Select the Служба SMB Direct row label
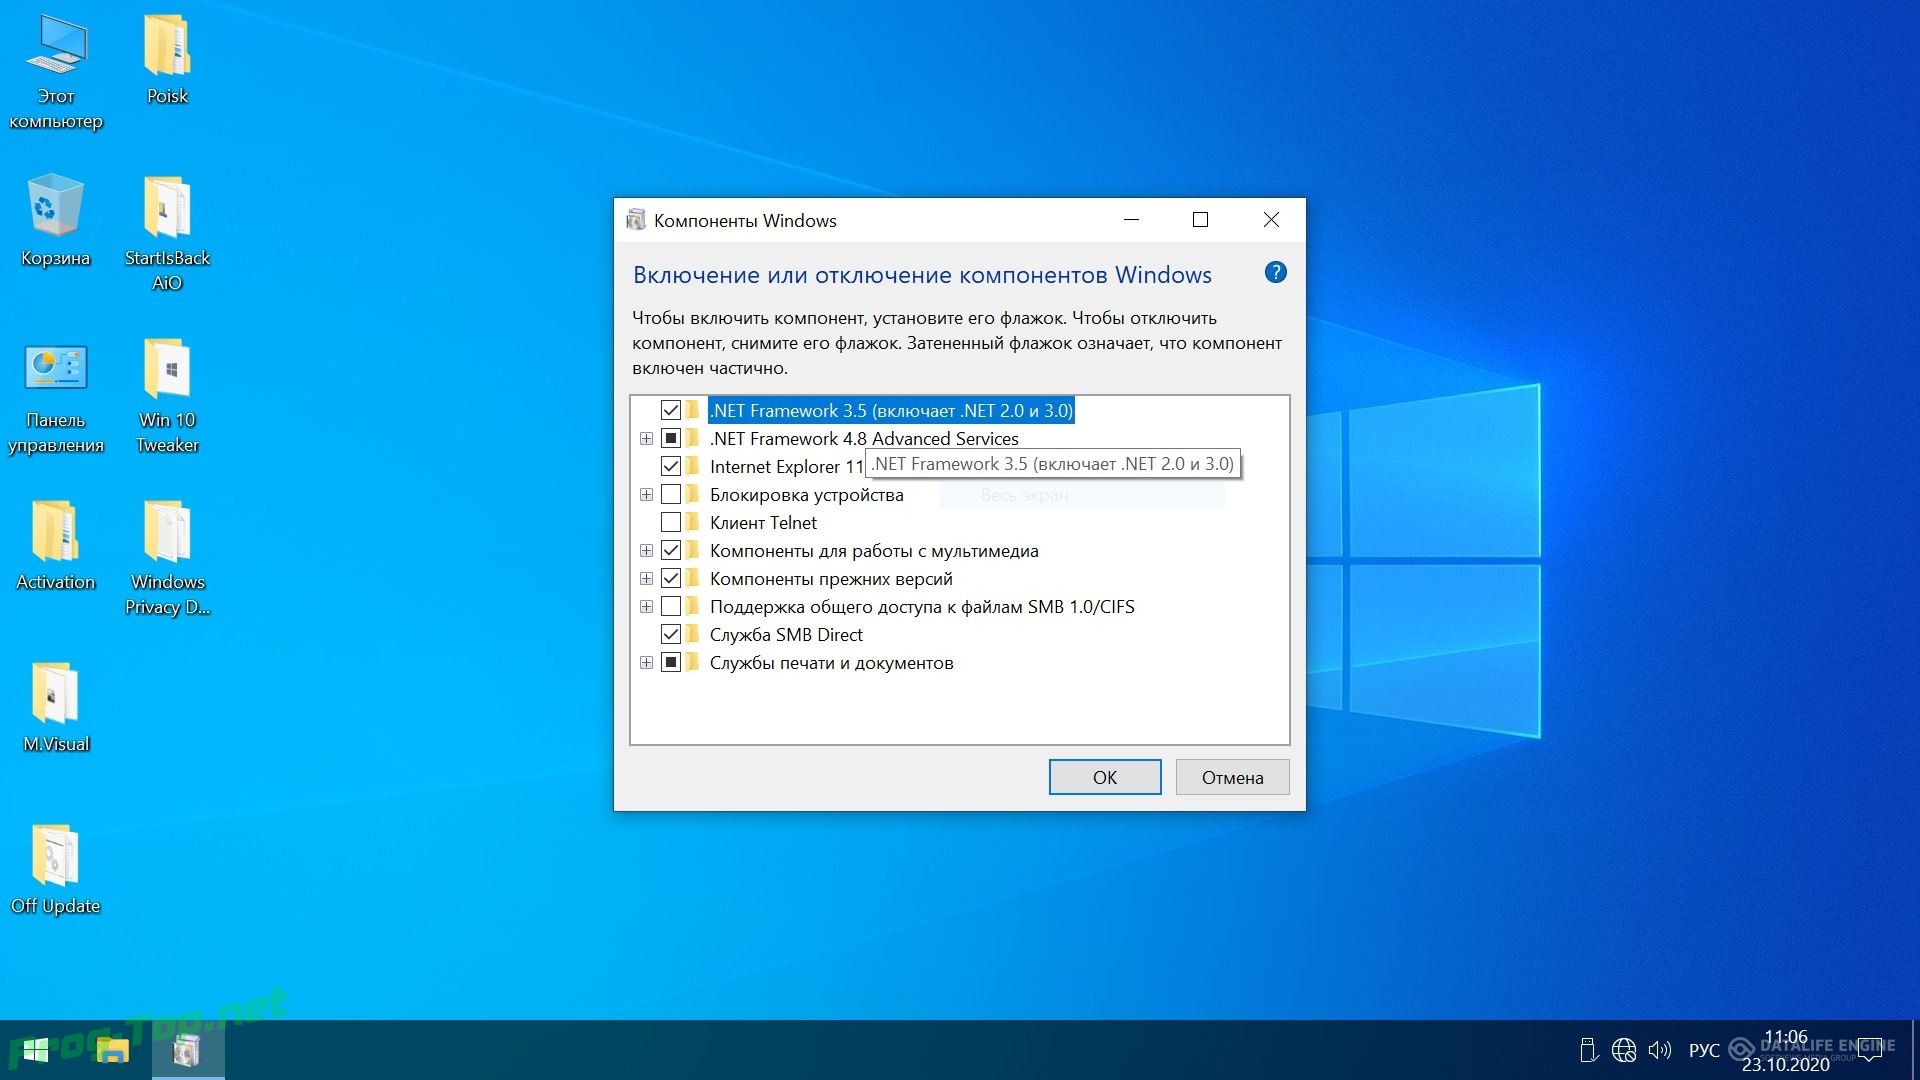 [786, 634]
